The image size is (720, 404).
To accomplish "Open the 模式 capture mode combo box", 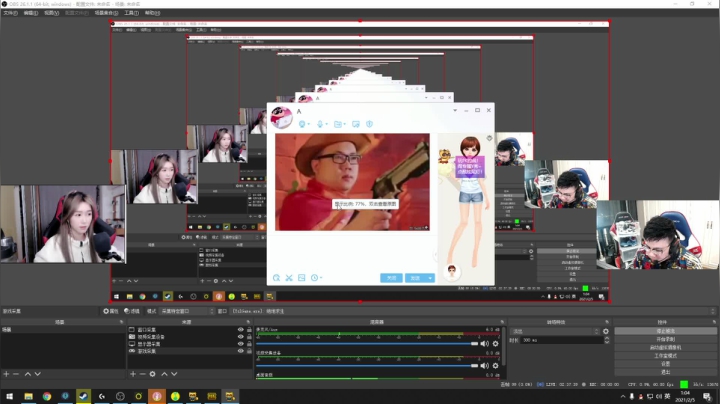I will pos(187,311).
